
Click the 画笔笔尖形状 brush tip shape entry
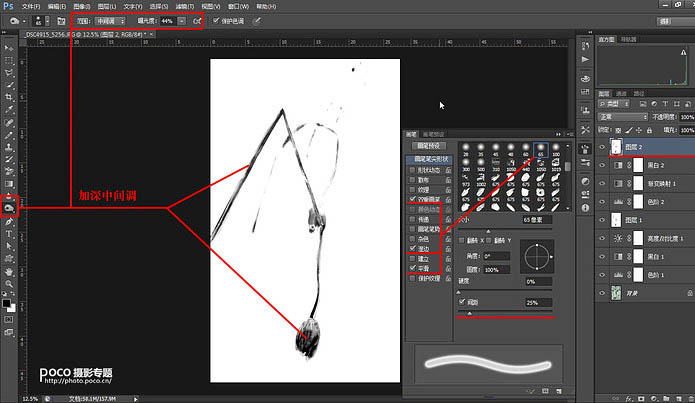point(429,159)
